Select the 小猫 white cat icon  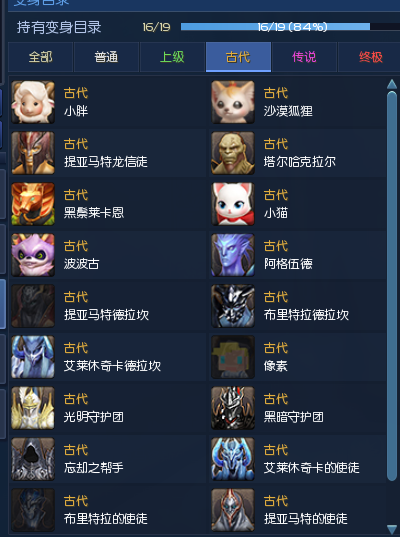233,204
